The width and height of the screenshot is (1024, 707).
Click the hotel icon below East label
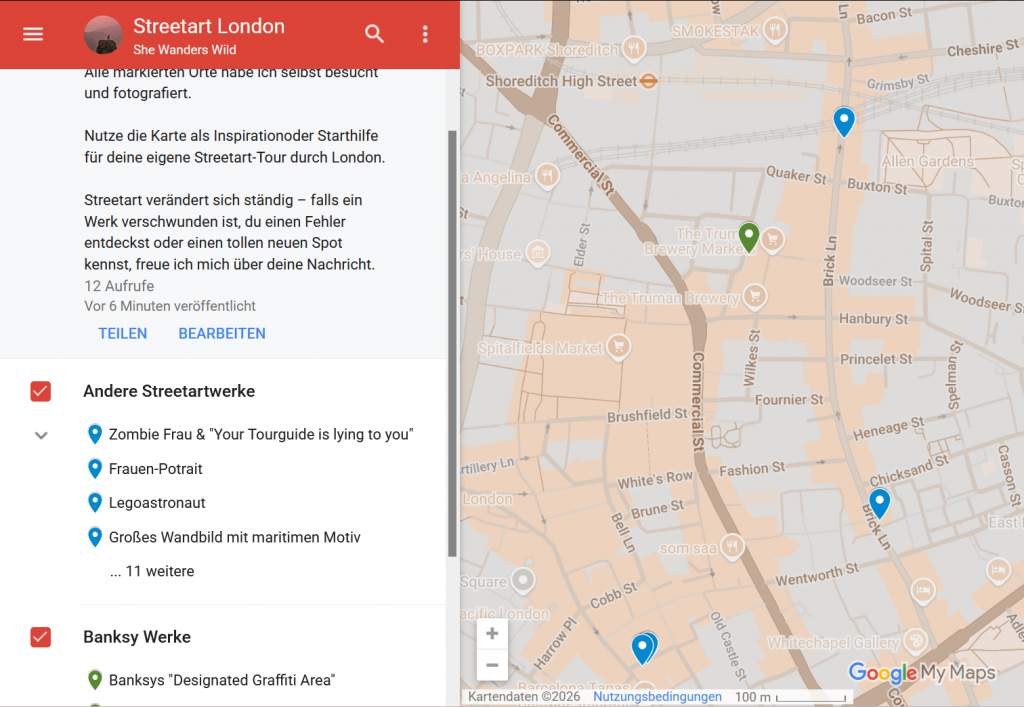pyautogui.click(x=998, y=571)
